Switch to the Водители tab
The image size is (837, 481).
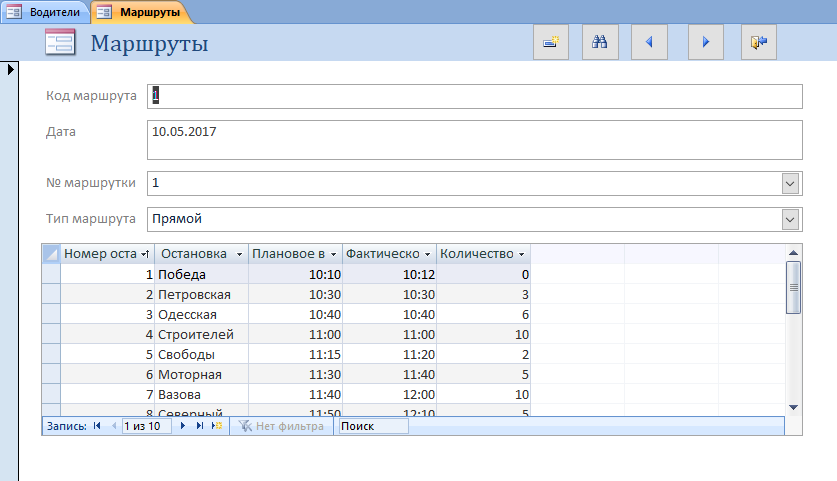(45, 12)
